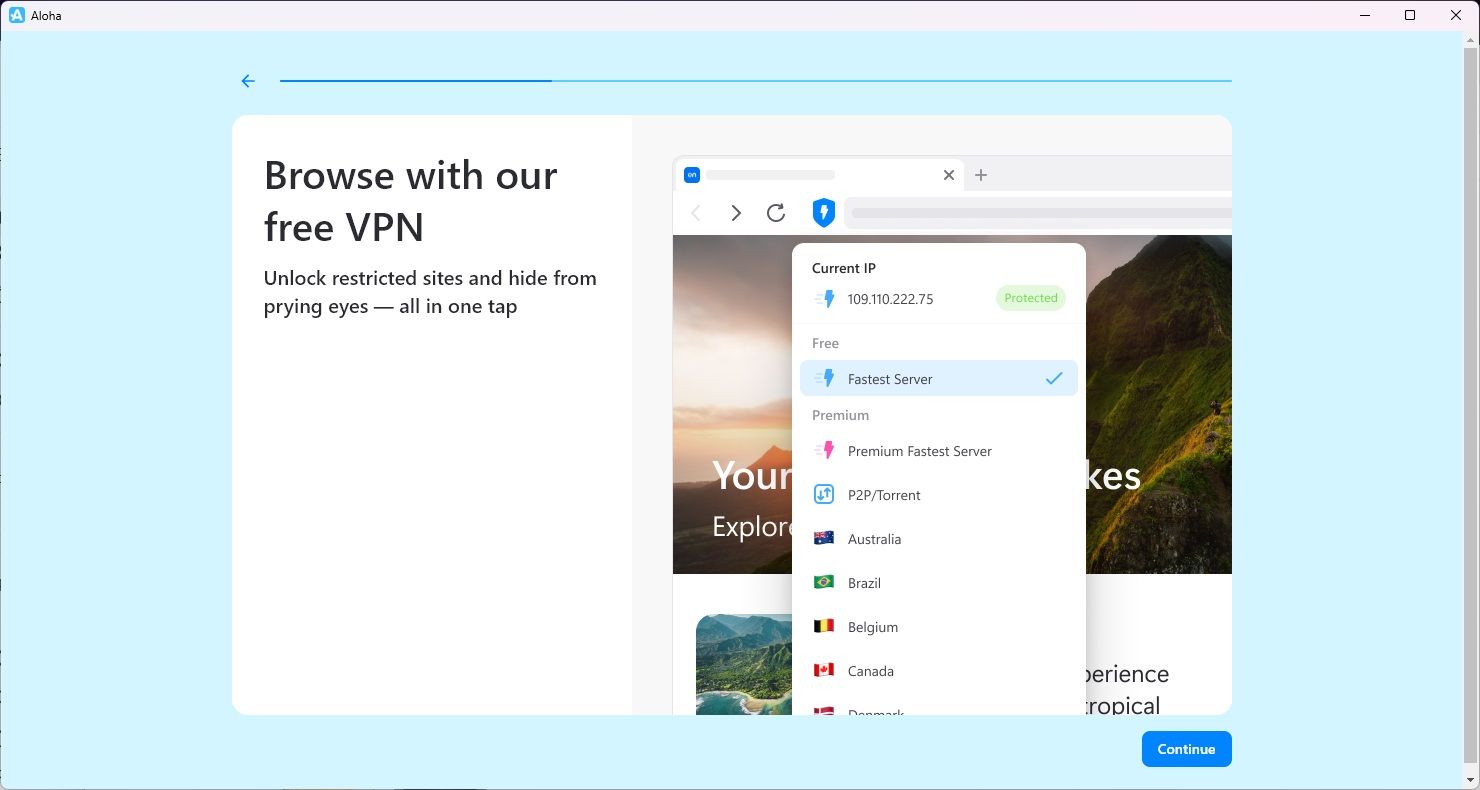The height and width of the screenshot is (790, 1480).
Task: Select Australia from the server list
Action: click(x=939, y=539)
